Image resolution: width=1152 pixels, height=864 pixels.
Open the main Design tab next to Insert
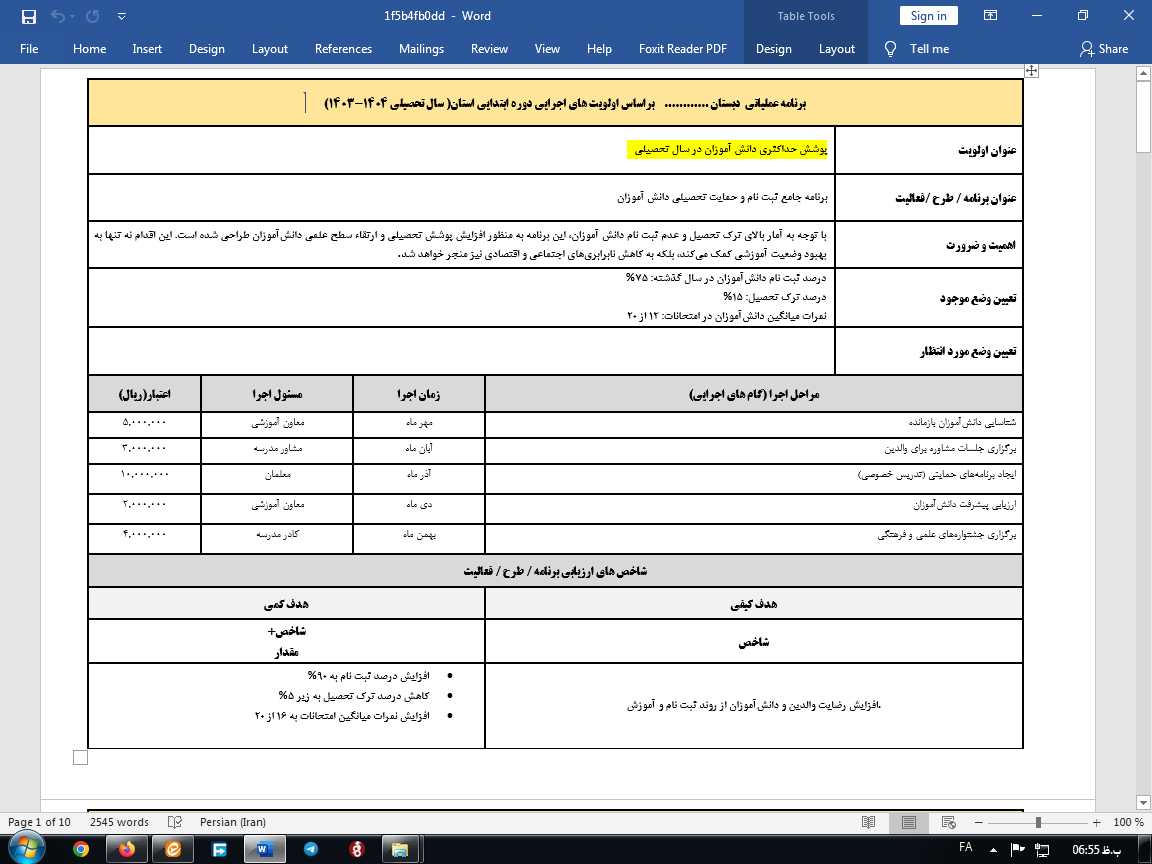(x=206, y=48)
